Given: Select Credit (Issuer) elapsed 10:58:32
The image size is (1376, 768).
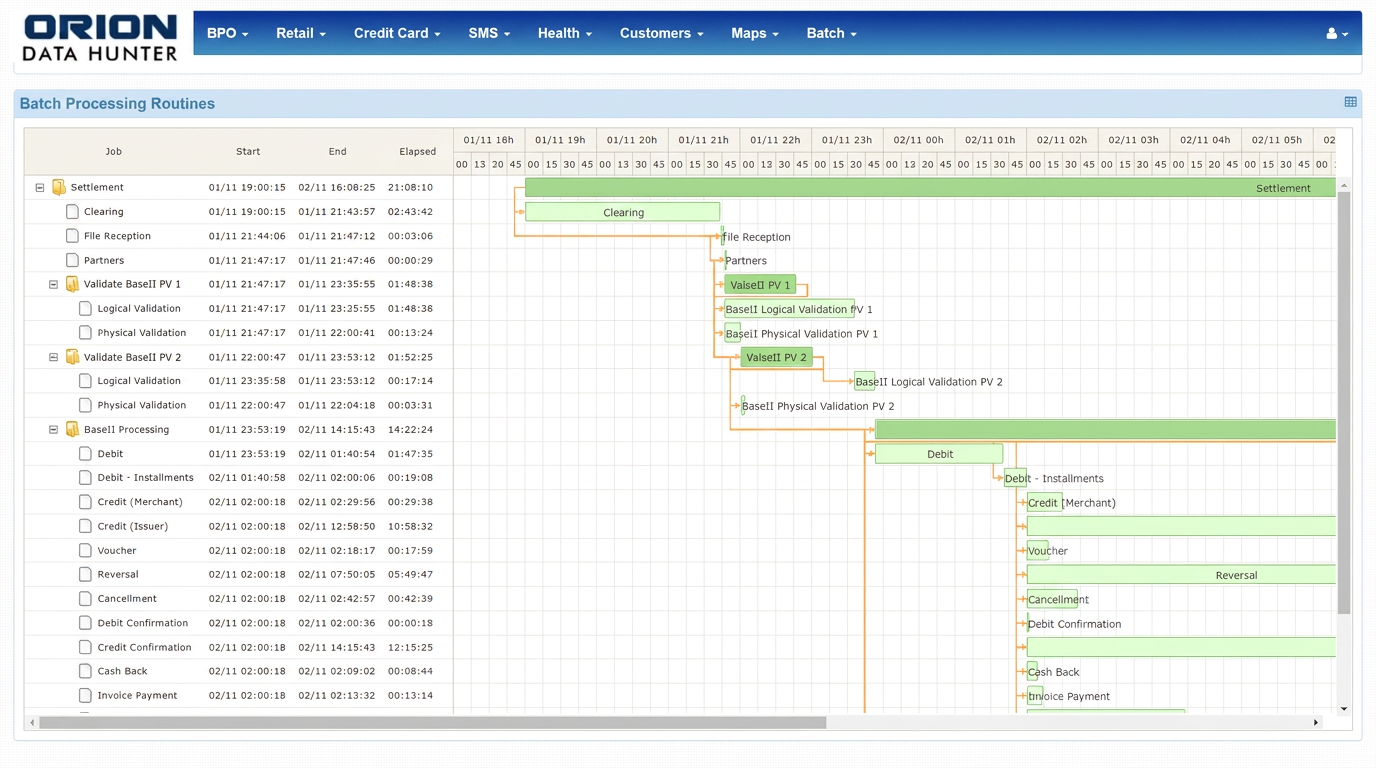Looking at the screenshot, I should (410, 526).
